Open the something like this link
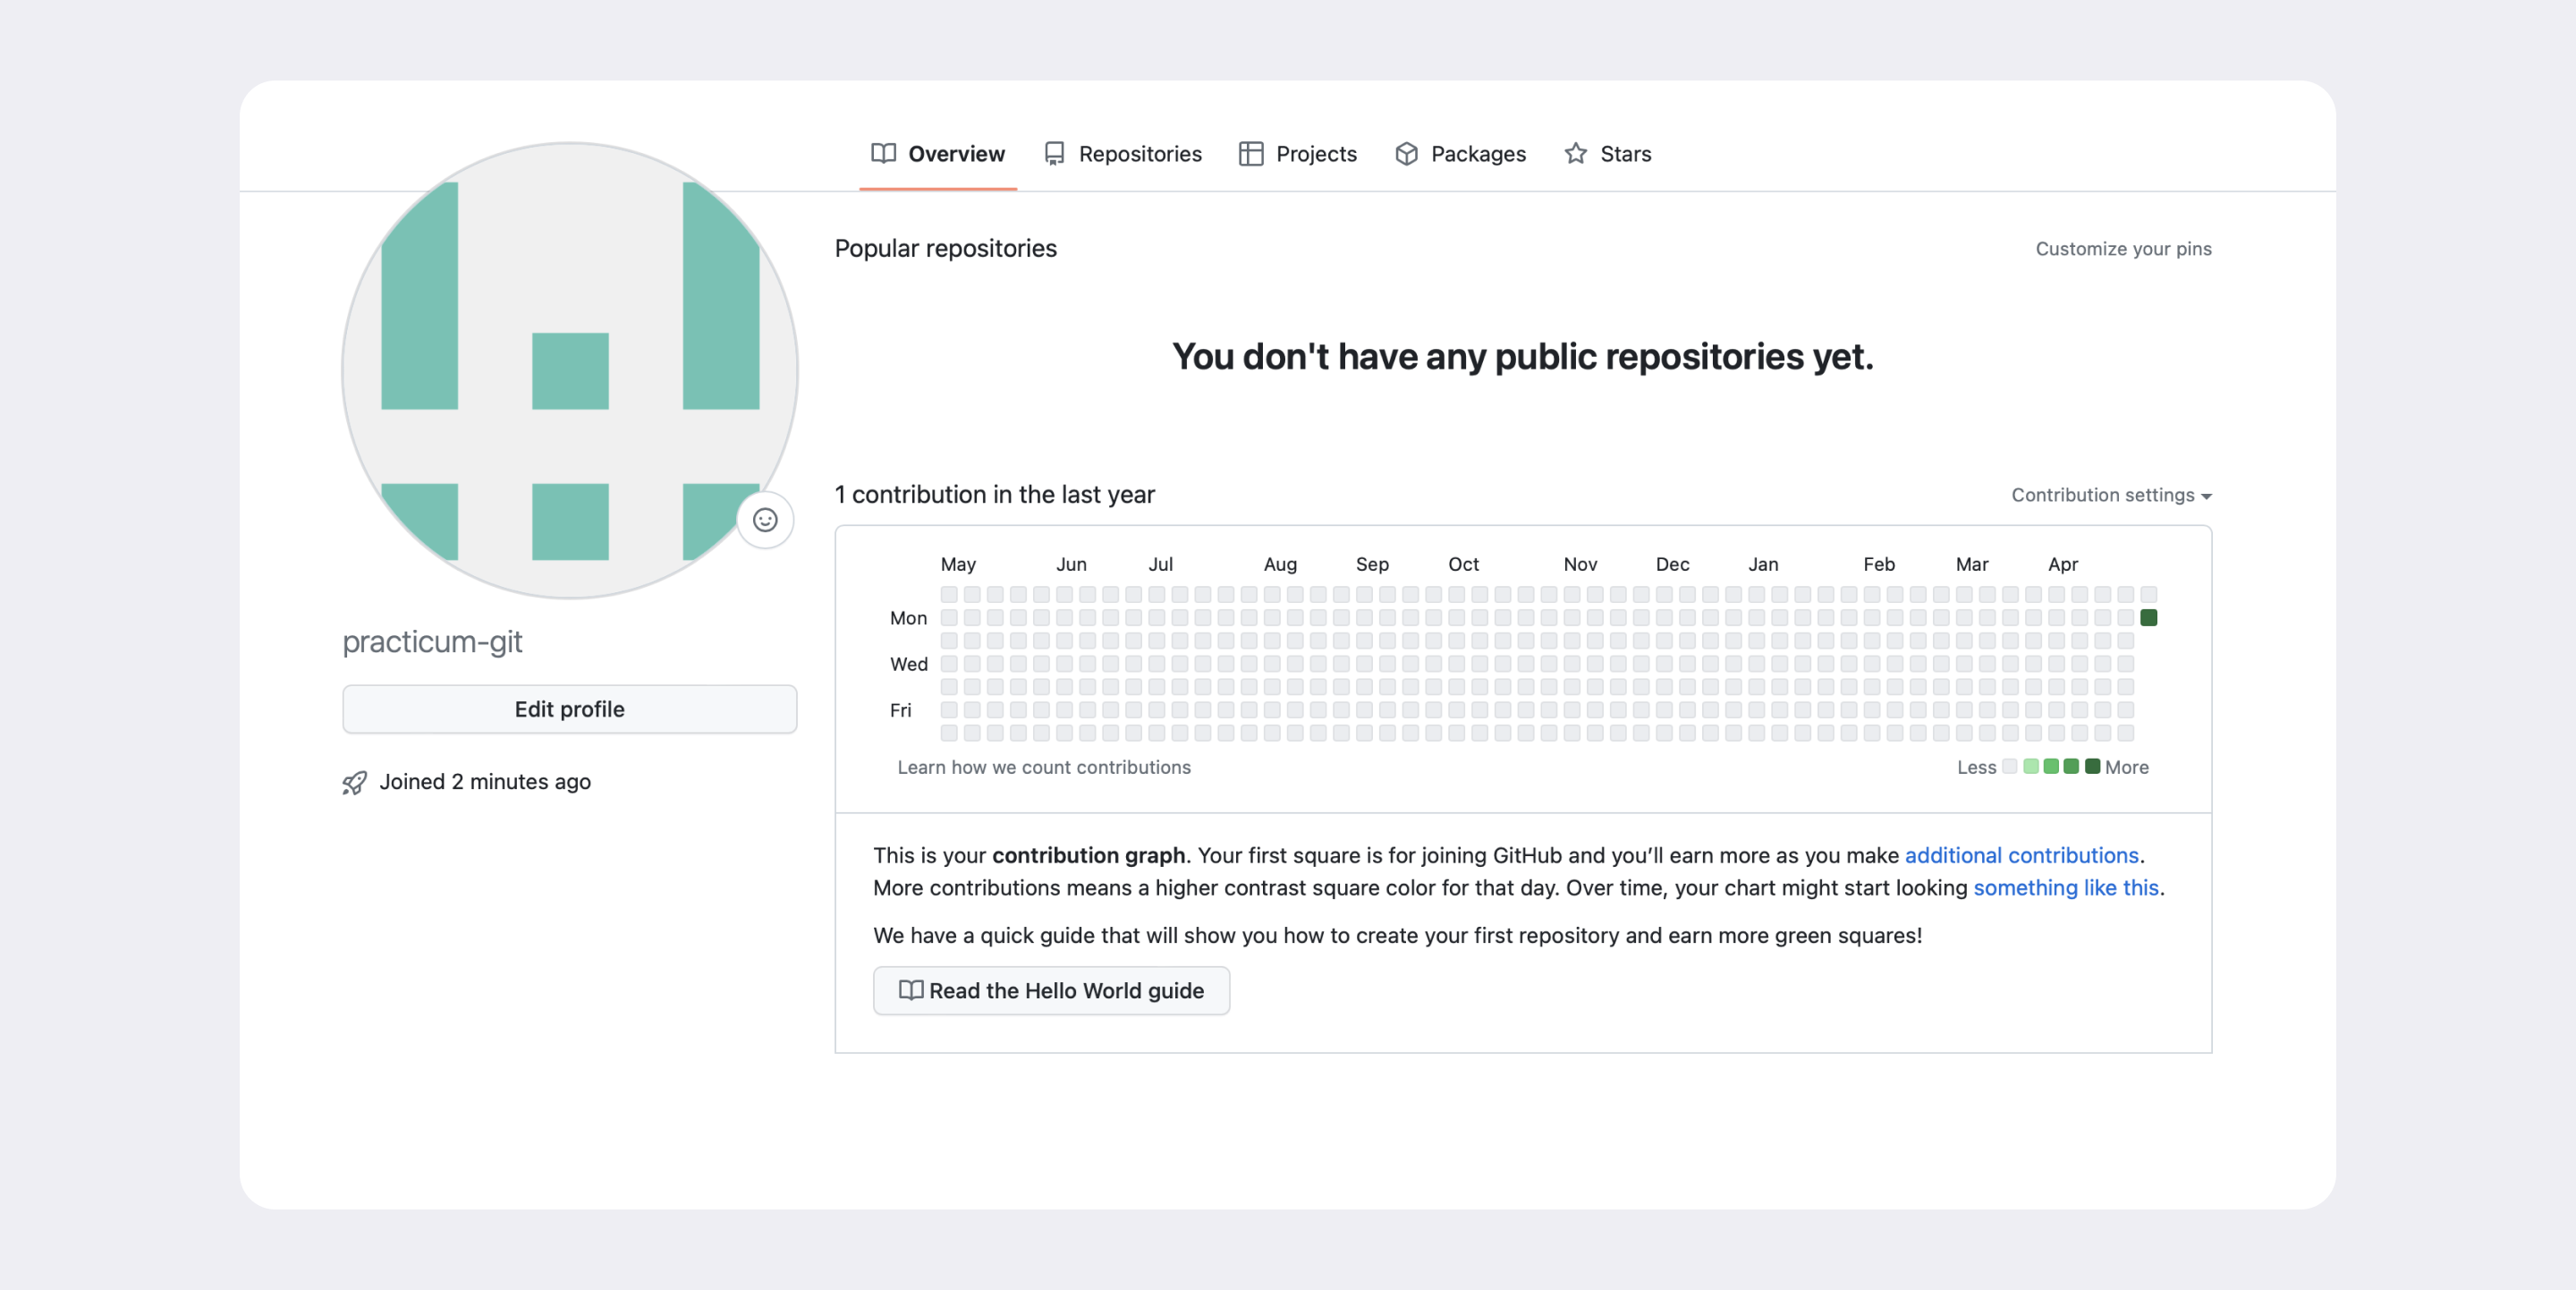Viewport: 2576px width, 1290px height. click(x=2065, y=888)
